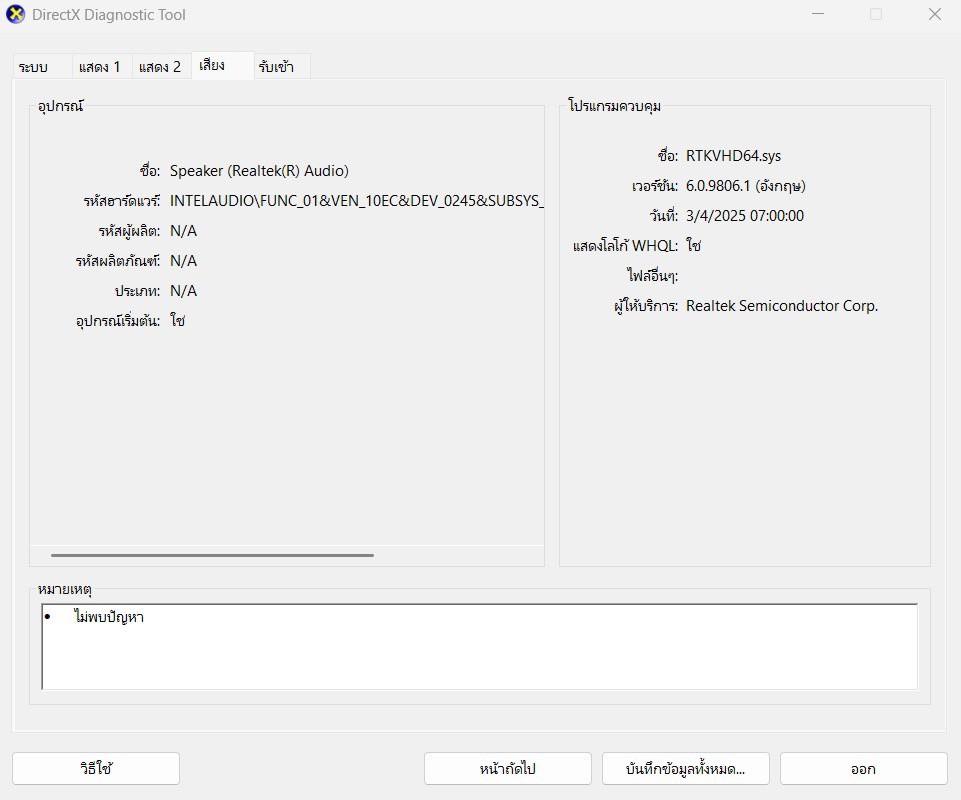Viewport: 961px width, 800px height.
Task: Click the DirectX Diagnostic Tool logo icon
Action: pos(13,14)
